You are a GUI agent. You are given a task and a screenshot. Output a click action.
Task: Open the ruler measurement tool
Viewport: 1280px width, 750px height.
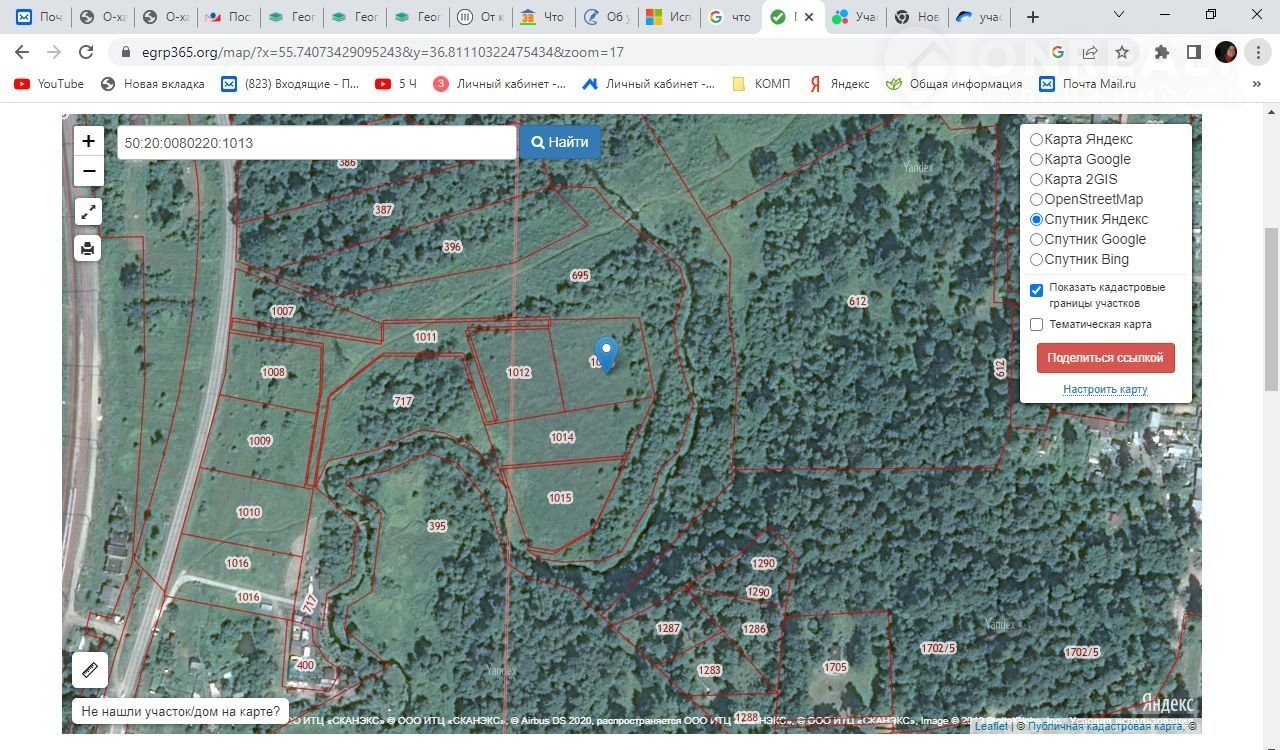[89, 669]
